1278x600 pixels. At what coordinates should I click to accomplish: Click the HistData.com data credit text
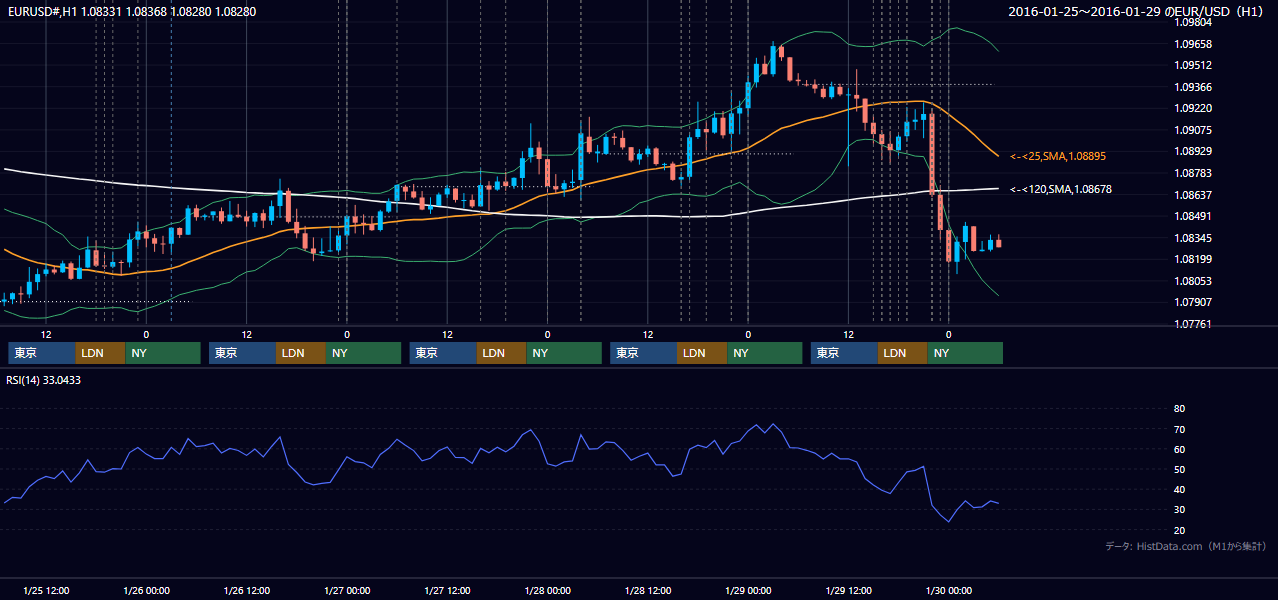(x=1186, y=546)
